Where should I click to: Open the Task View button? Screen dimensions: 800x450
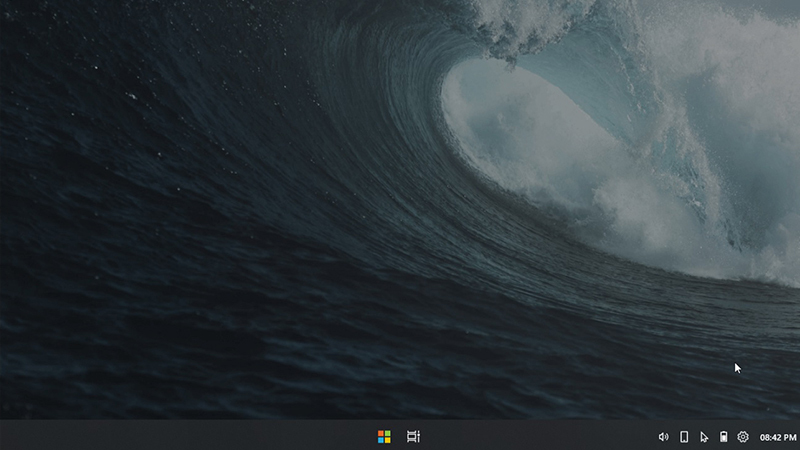coord(413,437)
